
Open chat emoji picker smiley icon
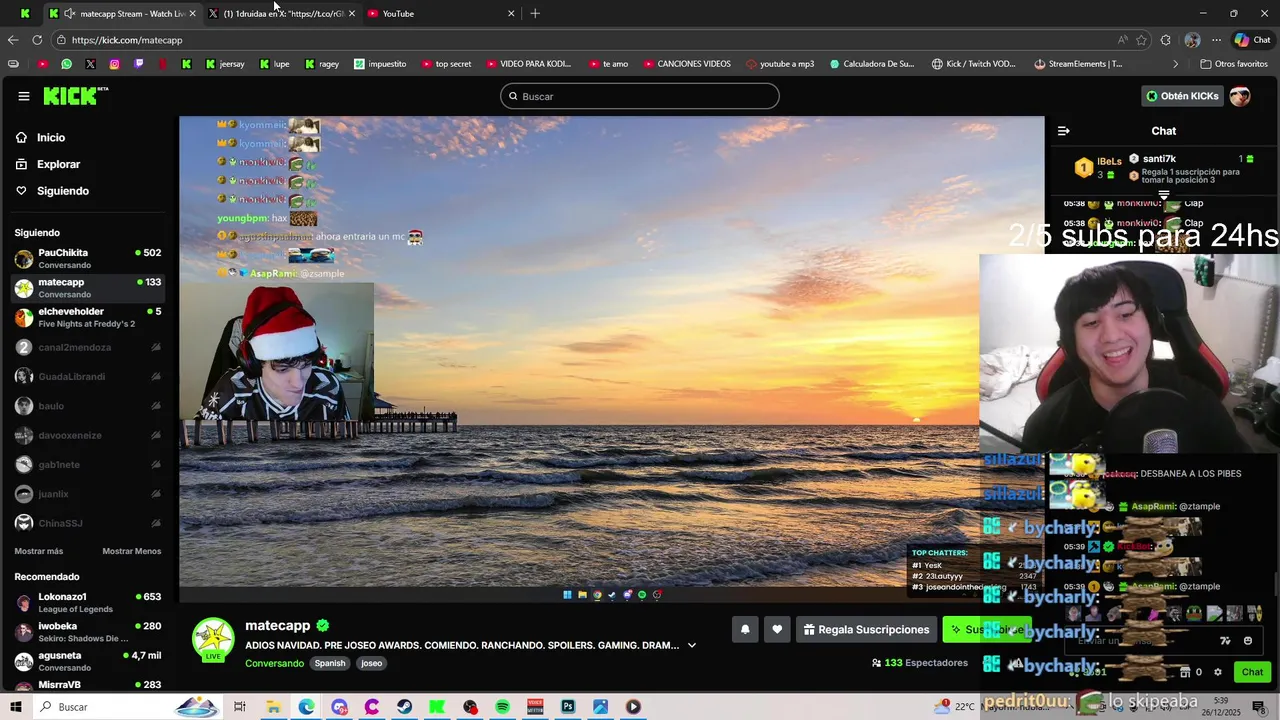pos(1248,641)
